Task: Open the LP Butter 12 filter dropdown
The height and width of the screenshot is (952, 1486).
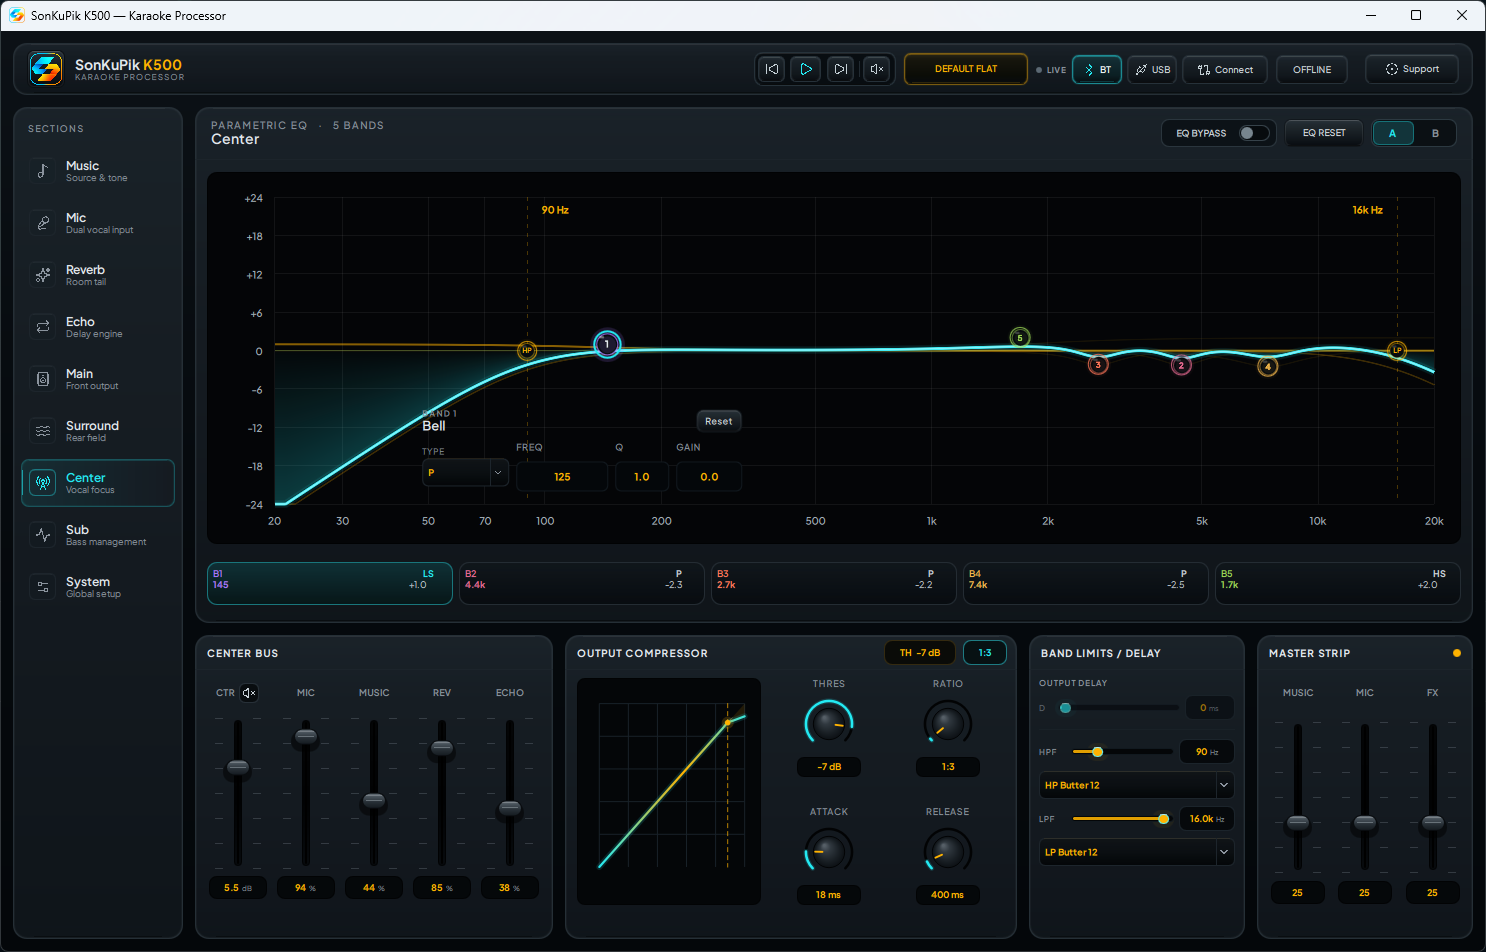Action: coord(1137,852)
